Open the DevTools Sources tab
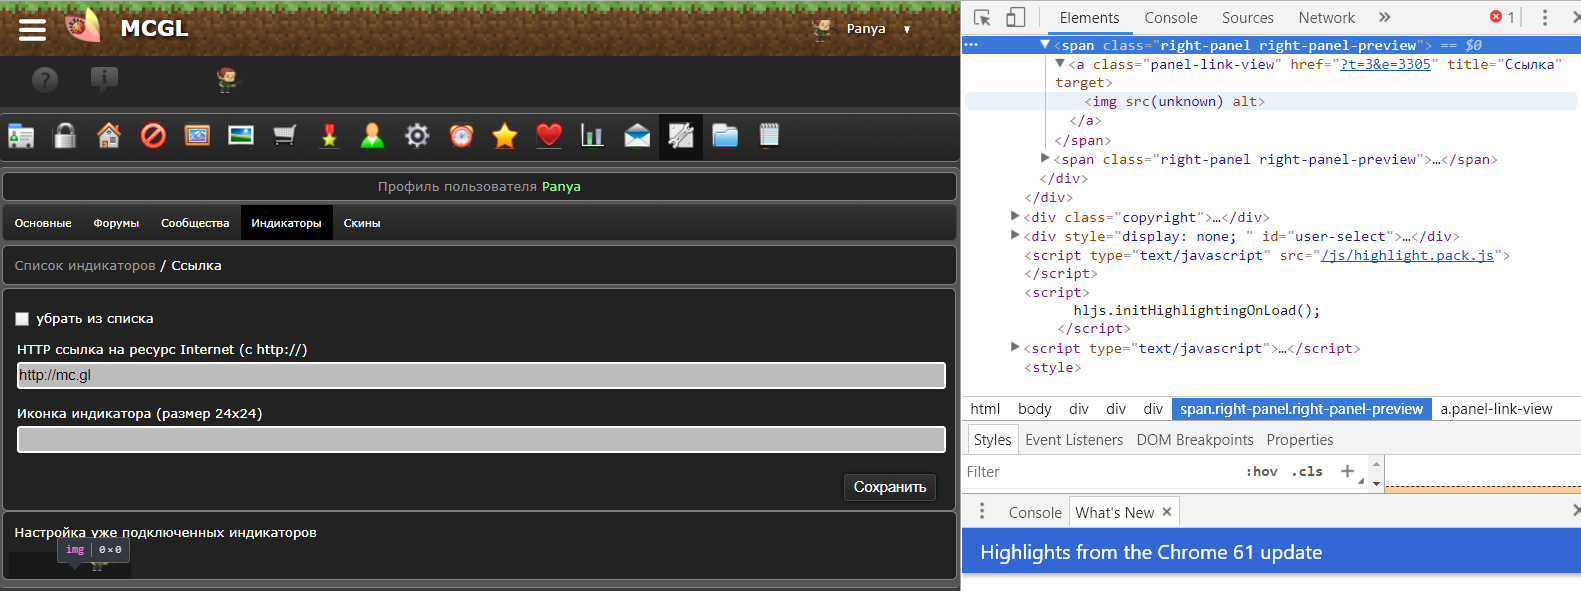 pos(1248,18)
